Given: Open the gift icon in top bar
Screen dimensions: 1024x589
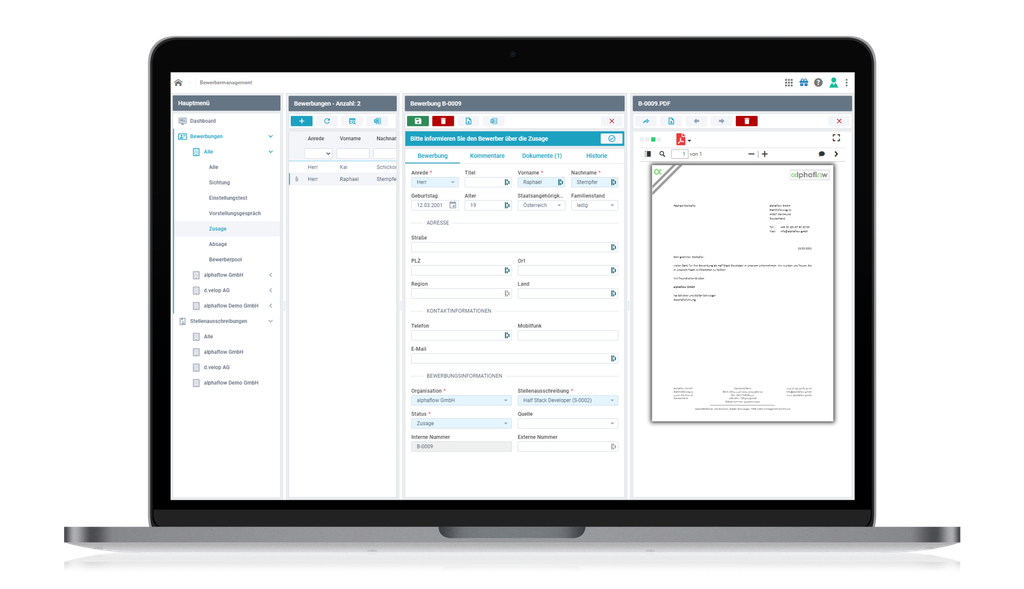Looking at the screenshot, I should tap(804, 83).
